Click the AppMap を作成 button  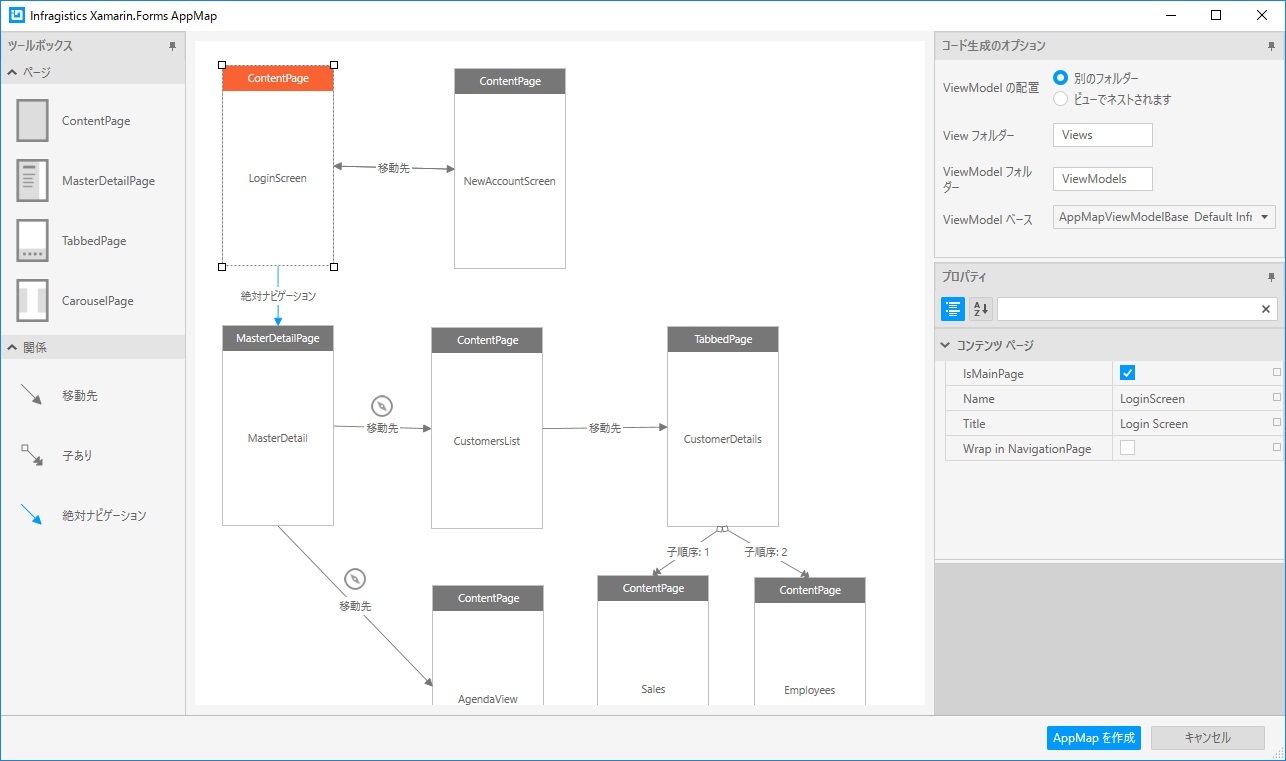click(x=1094, y=738)
